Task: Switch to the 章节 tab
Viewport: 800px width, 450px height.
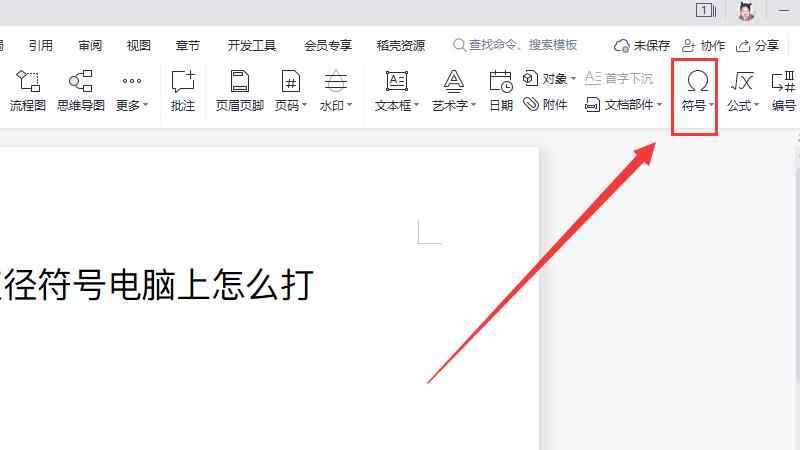Action: (x=188, y=46)
